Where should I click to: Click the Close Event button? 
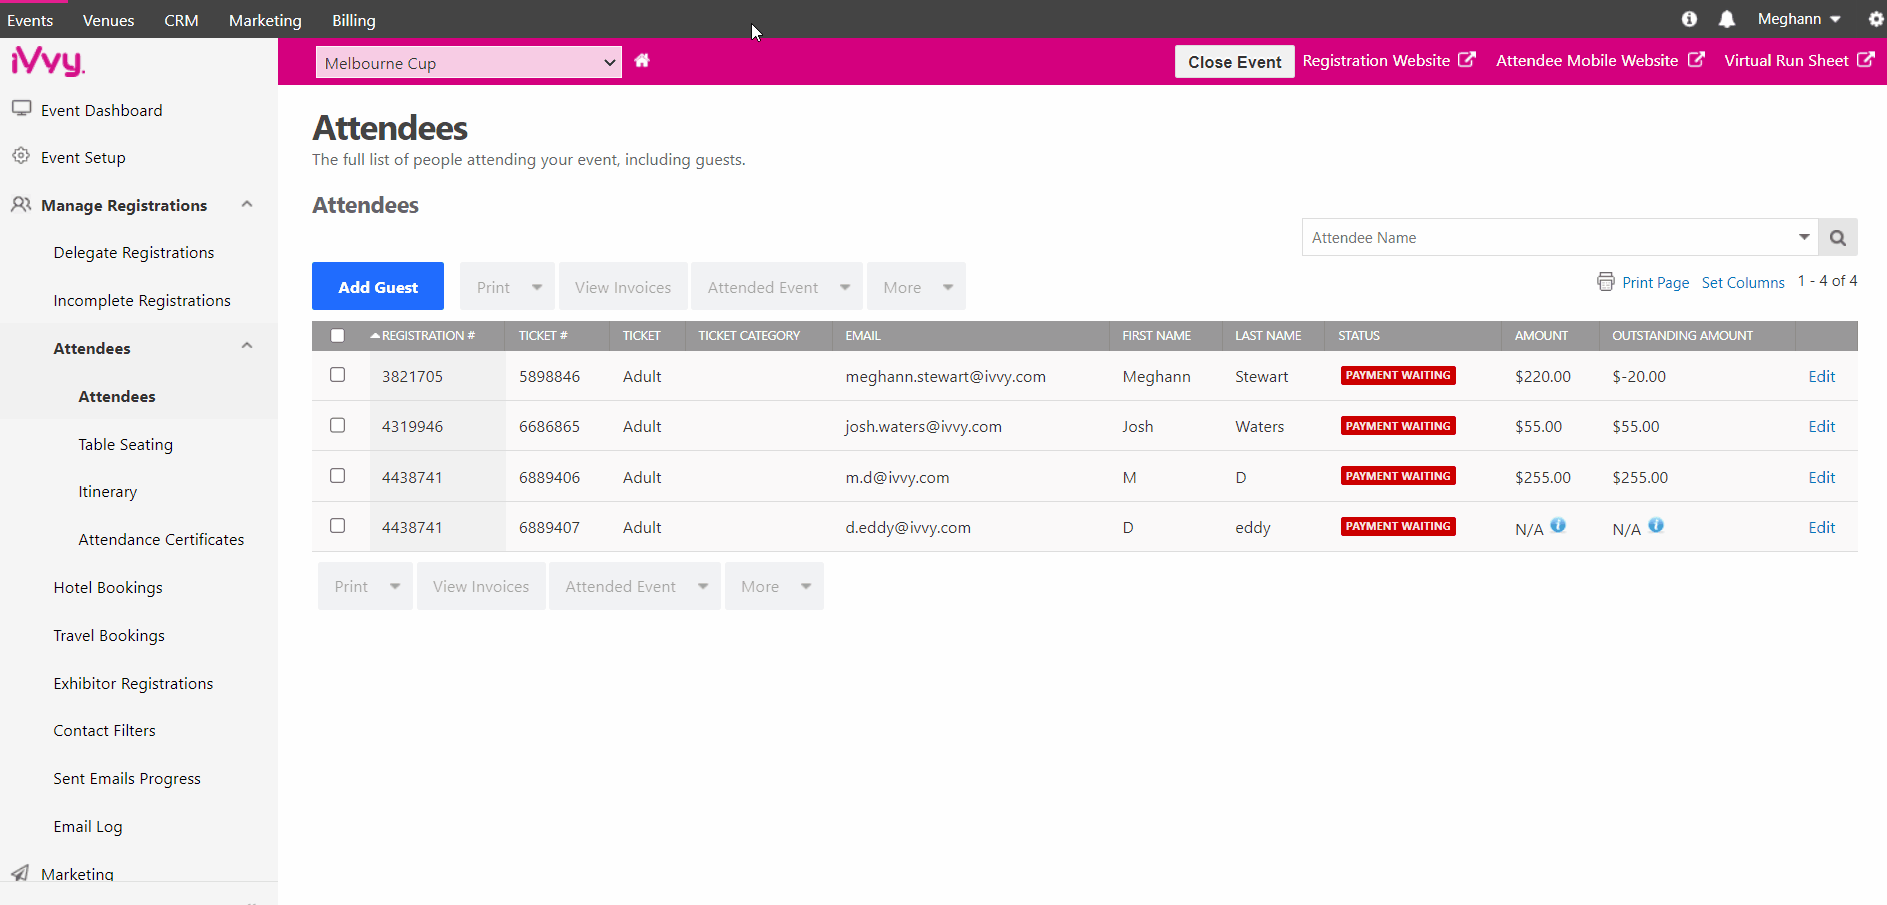1234,61
